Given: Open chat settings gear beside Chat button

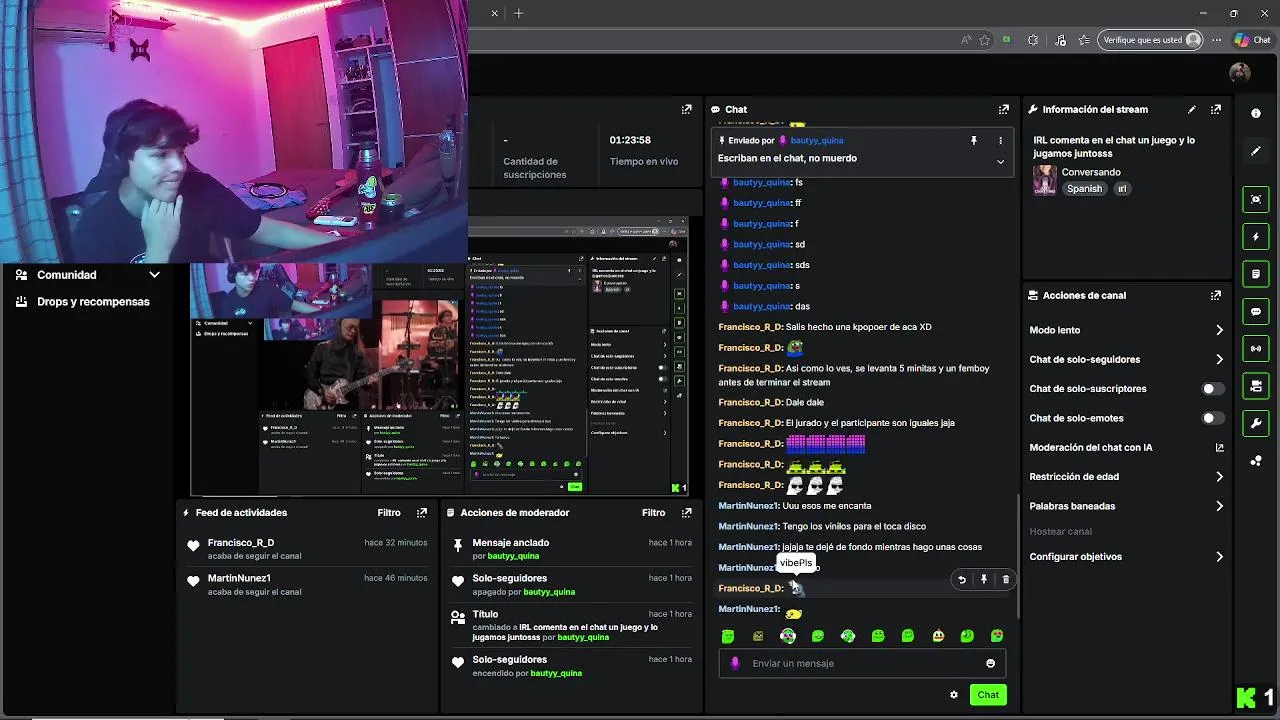Looking at the screenshot, I should (x=954, y=695).
